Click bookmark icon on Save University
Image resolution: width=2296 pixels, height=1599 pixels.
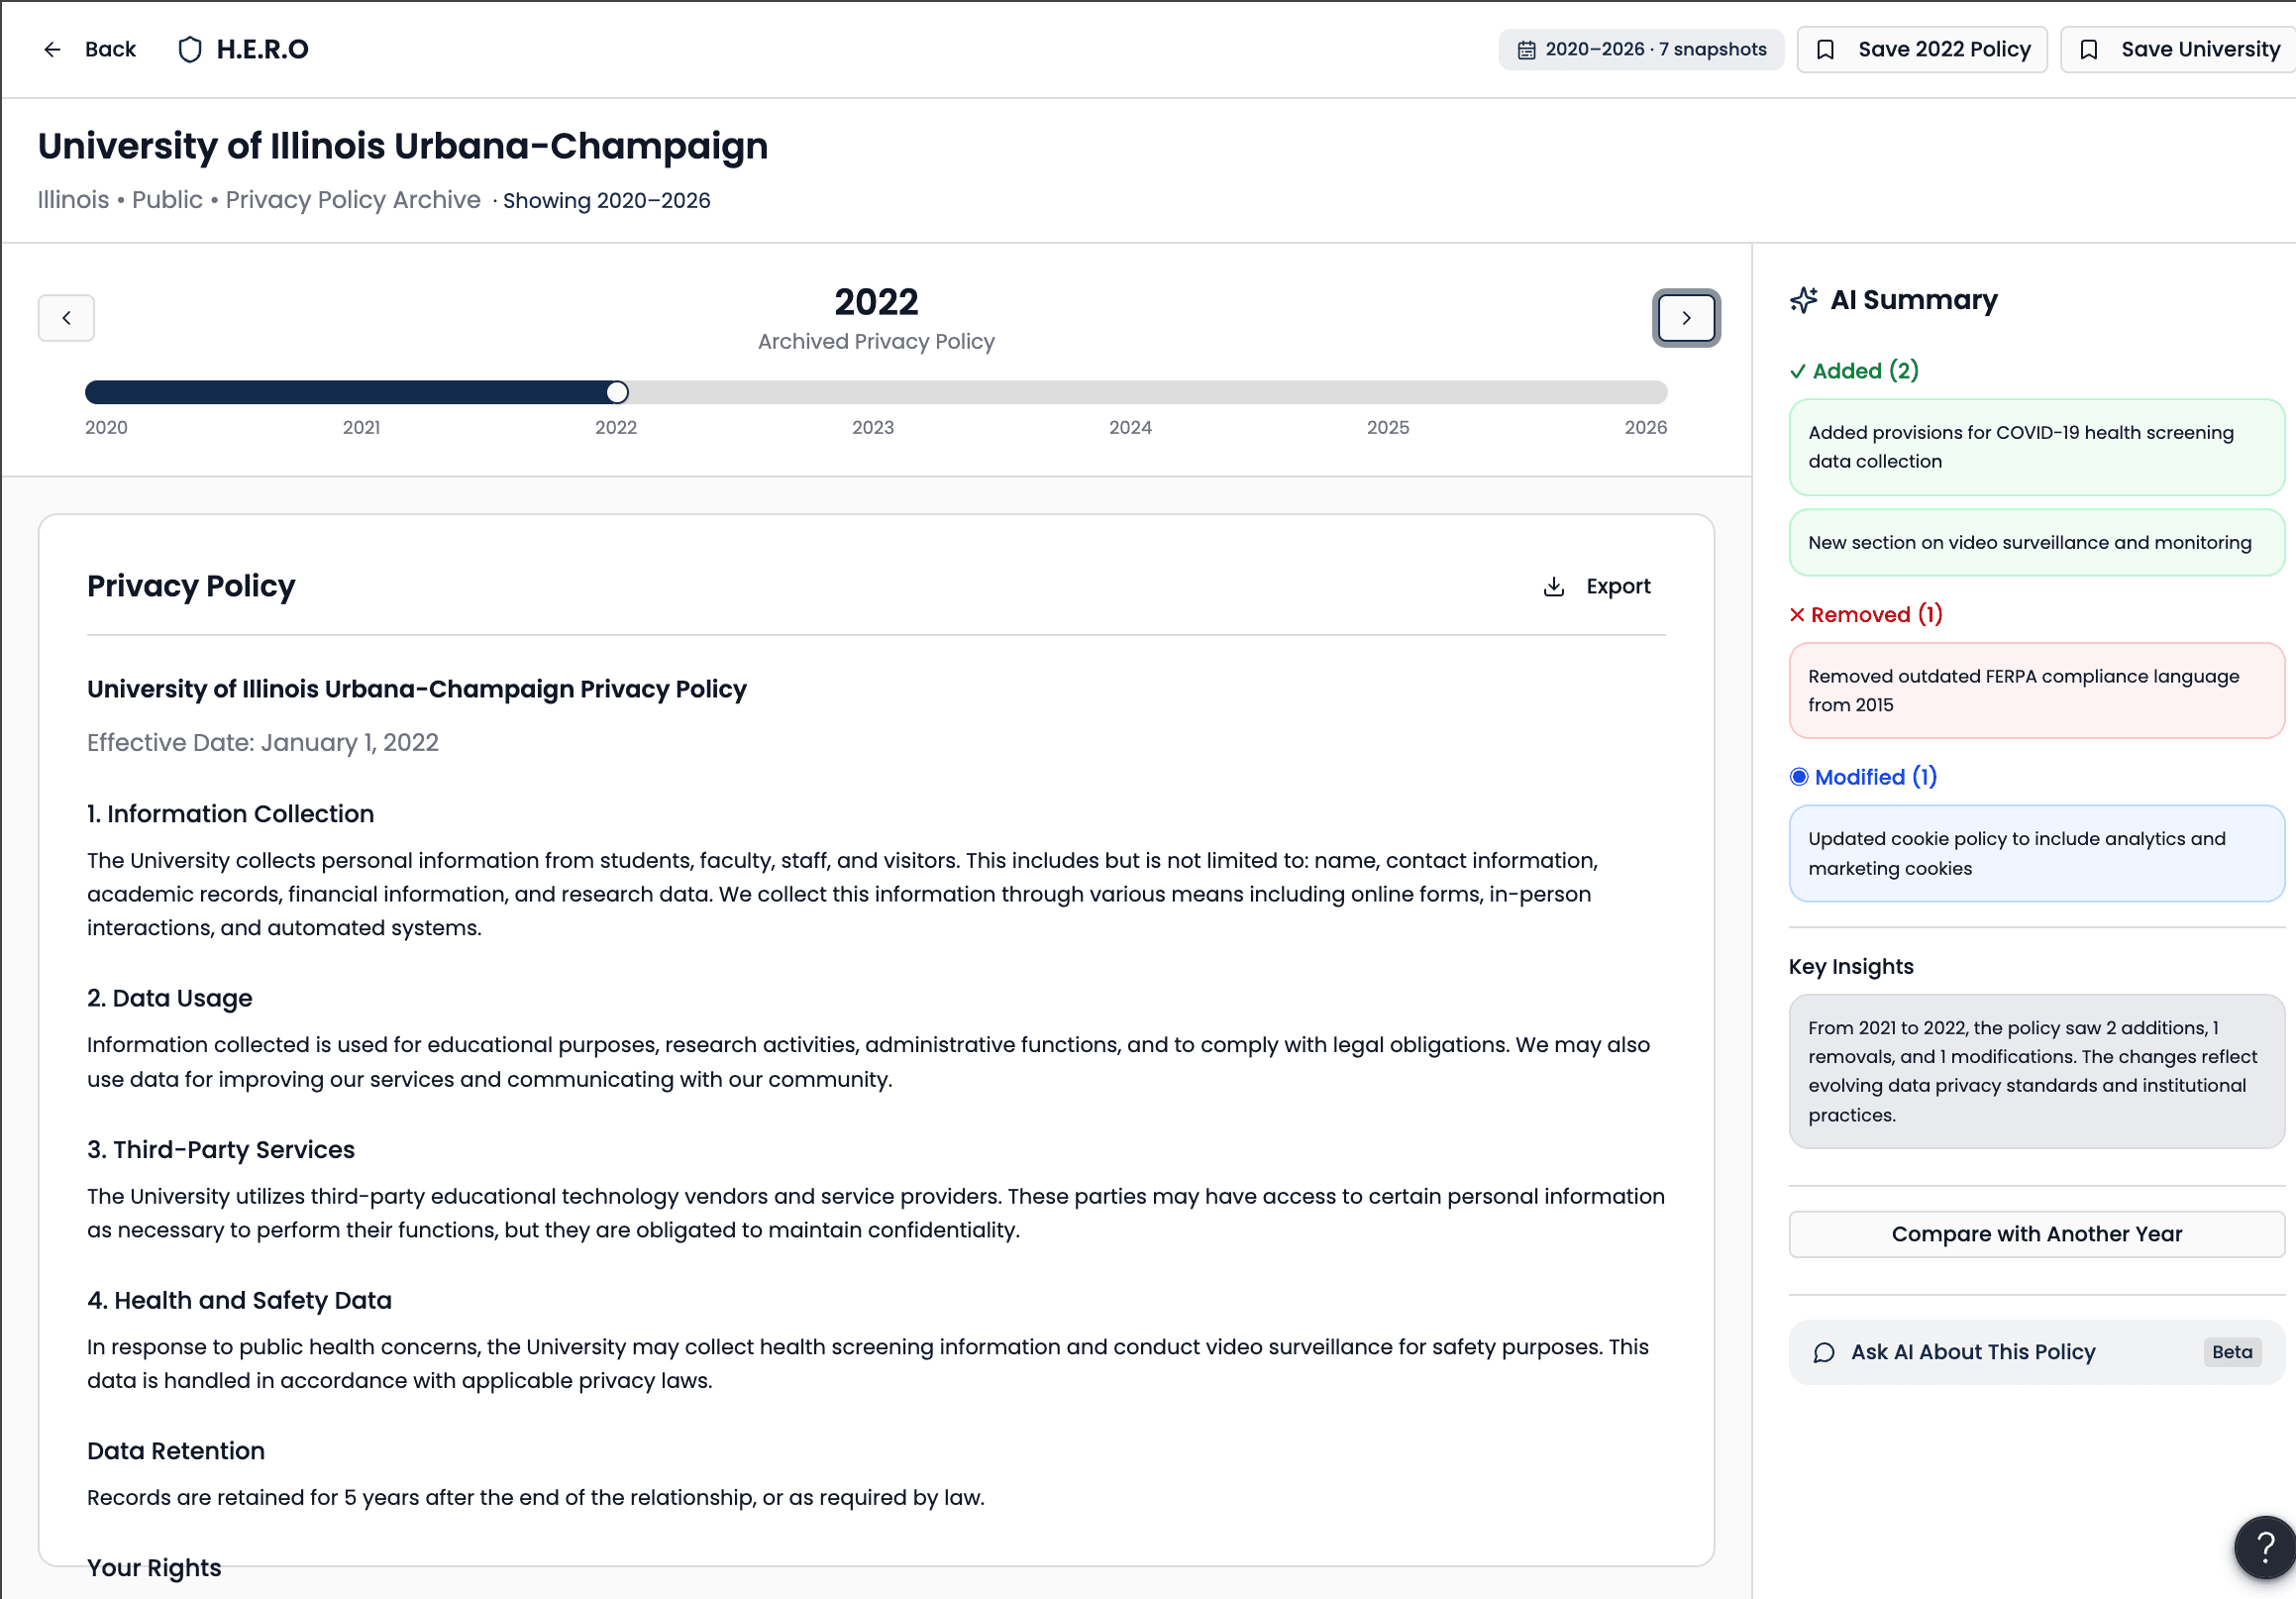(2089, 50)
